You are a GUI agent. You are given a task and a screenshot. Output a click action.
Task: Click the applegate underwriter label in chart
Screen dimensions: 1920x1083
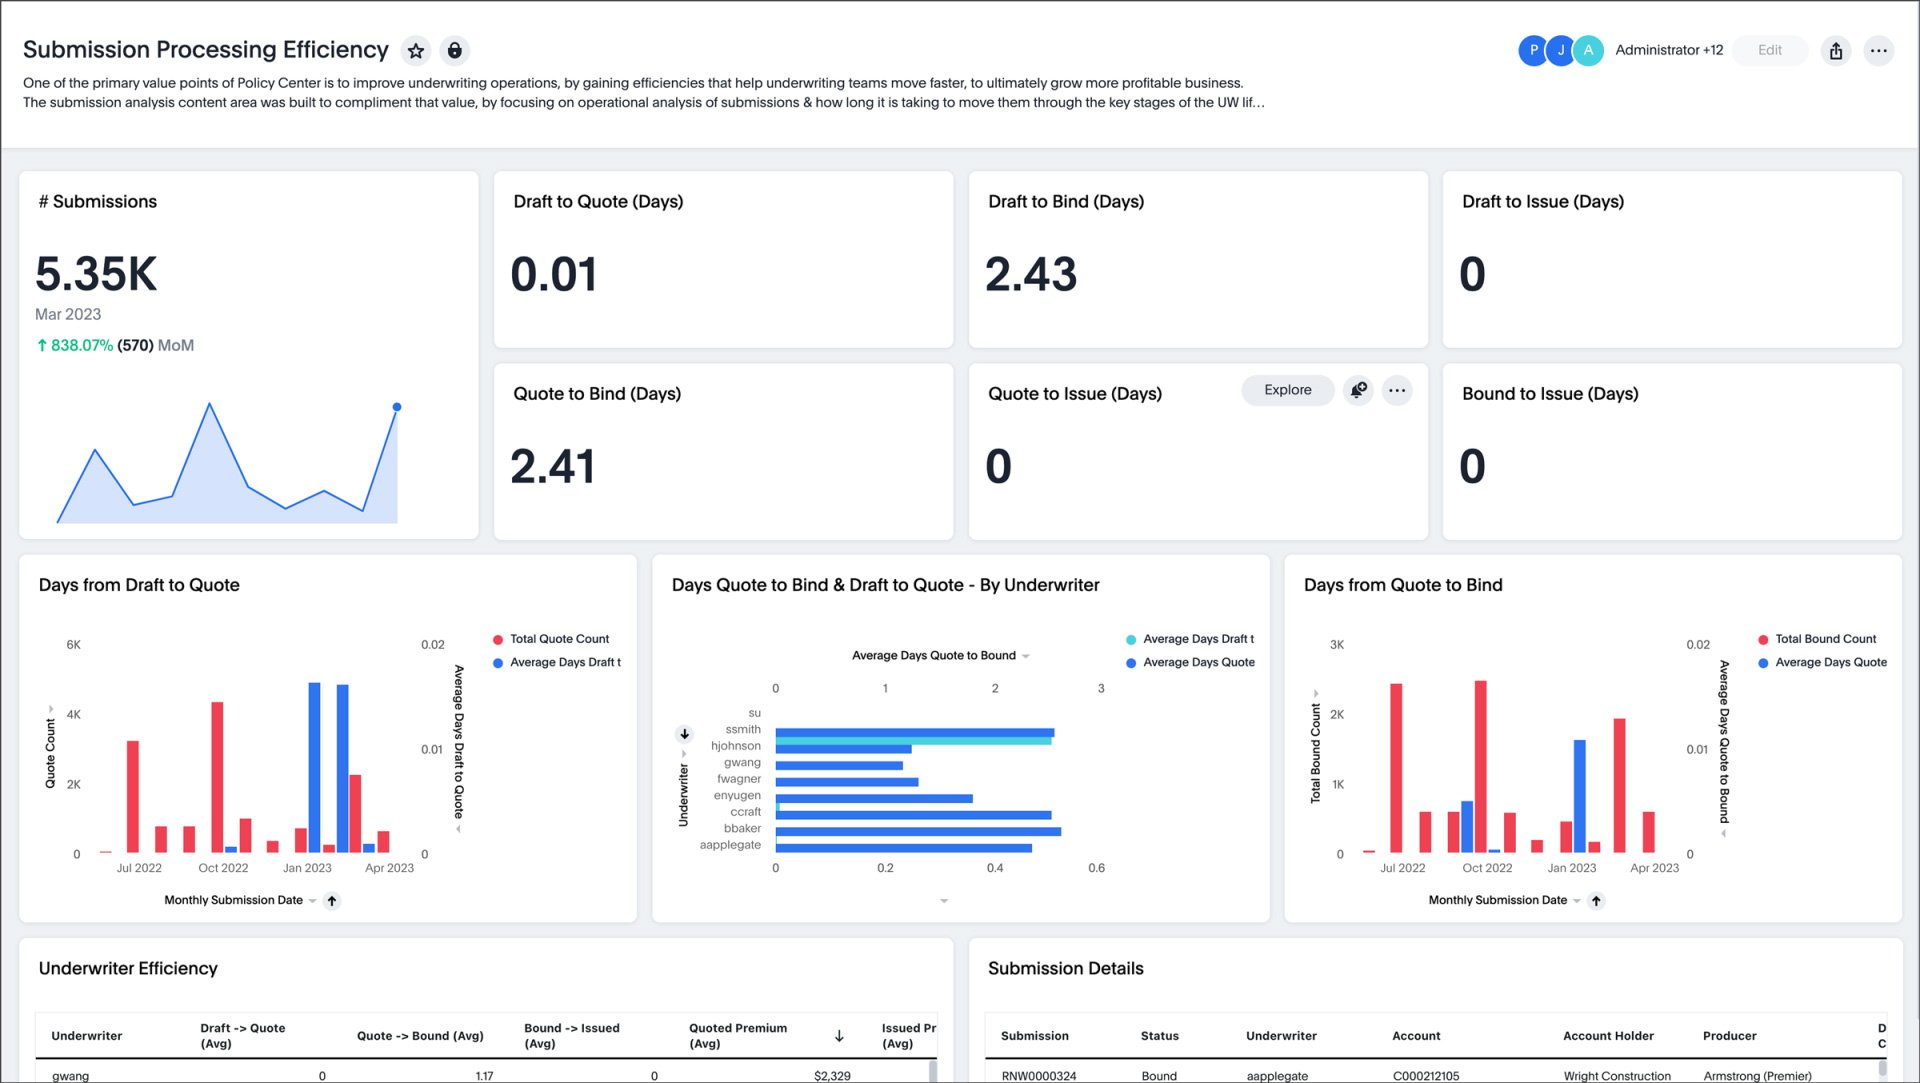[730, 845]
